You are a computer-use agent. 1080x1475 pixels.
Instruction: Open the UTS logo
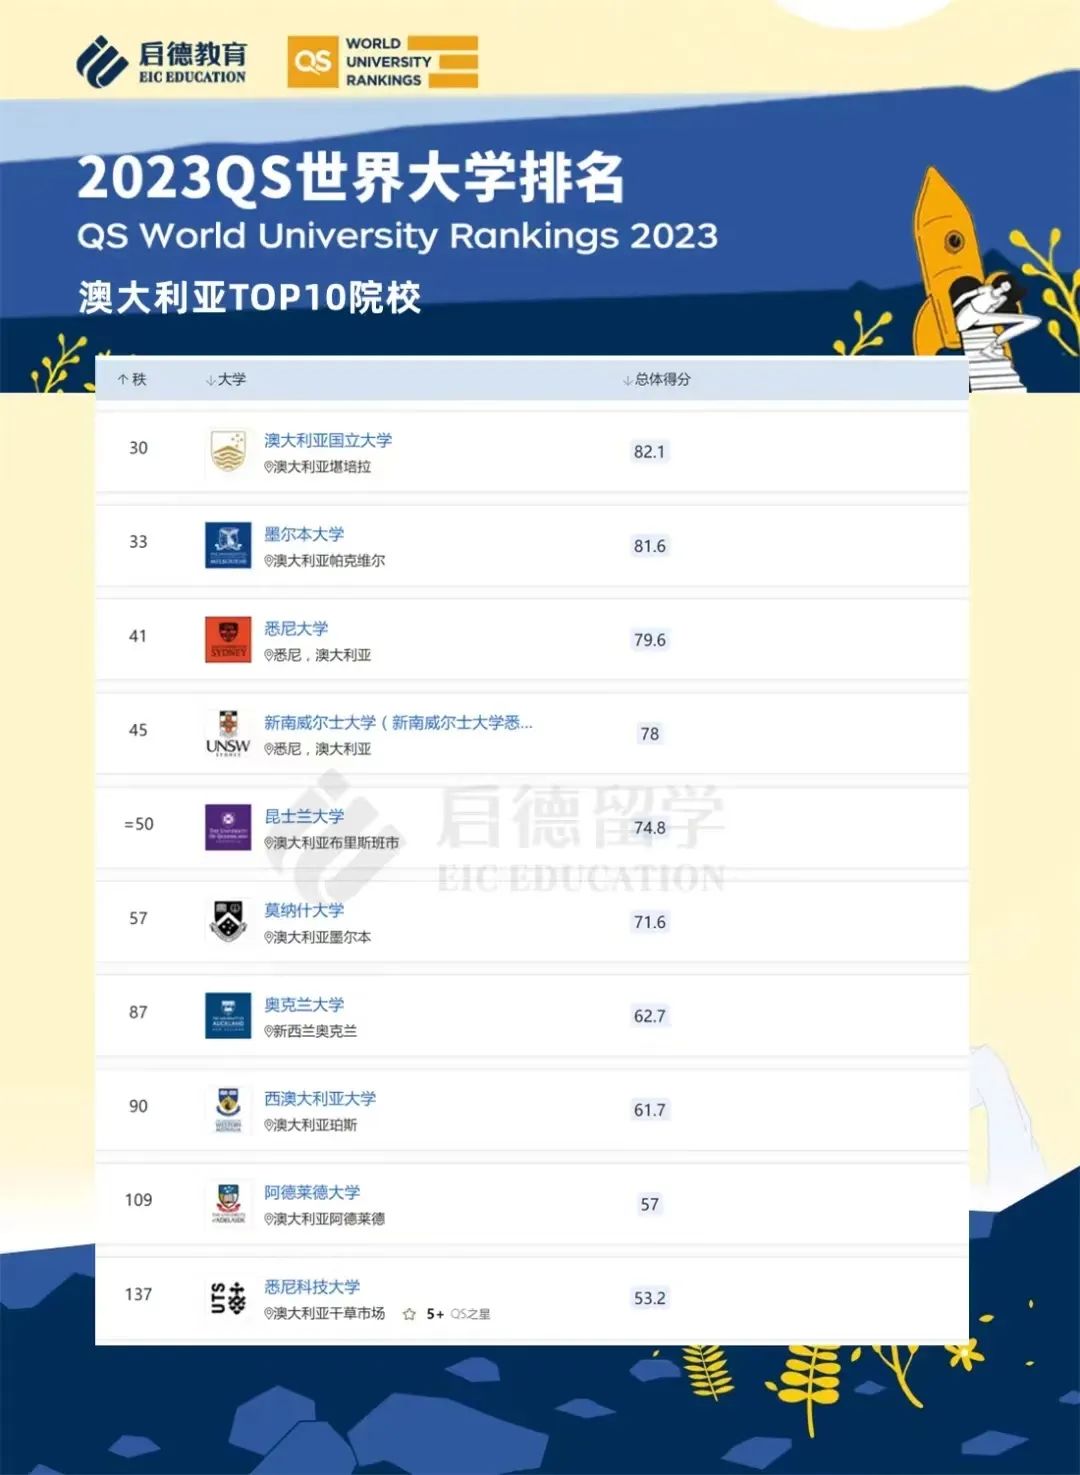click(x=228, y=1298)
